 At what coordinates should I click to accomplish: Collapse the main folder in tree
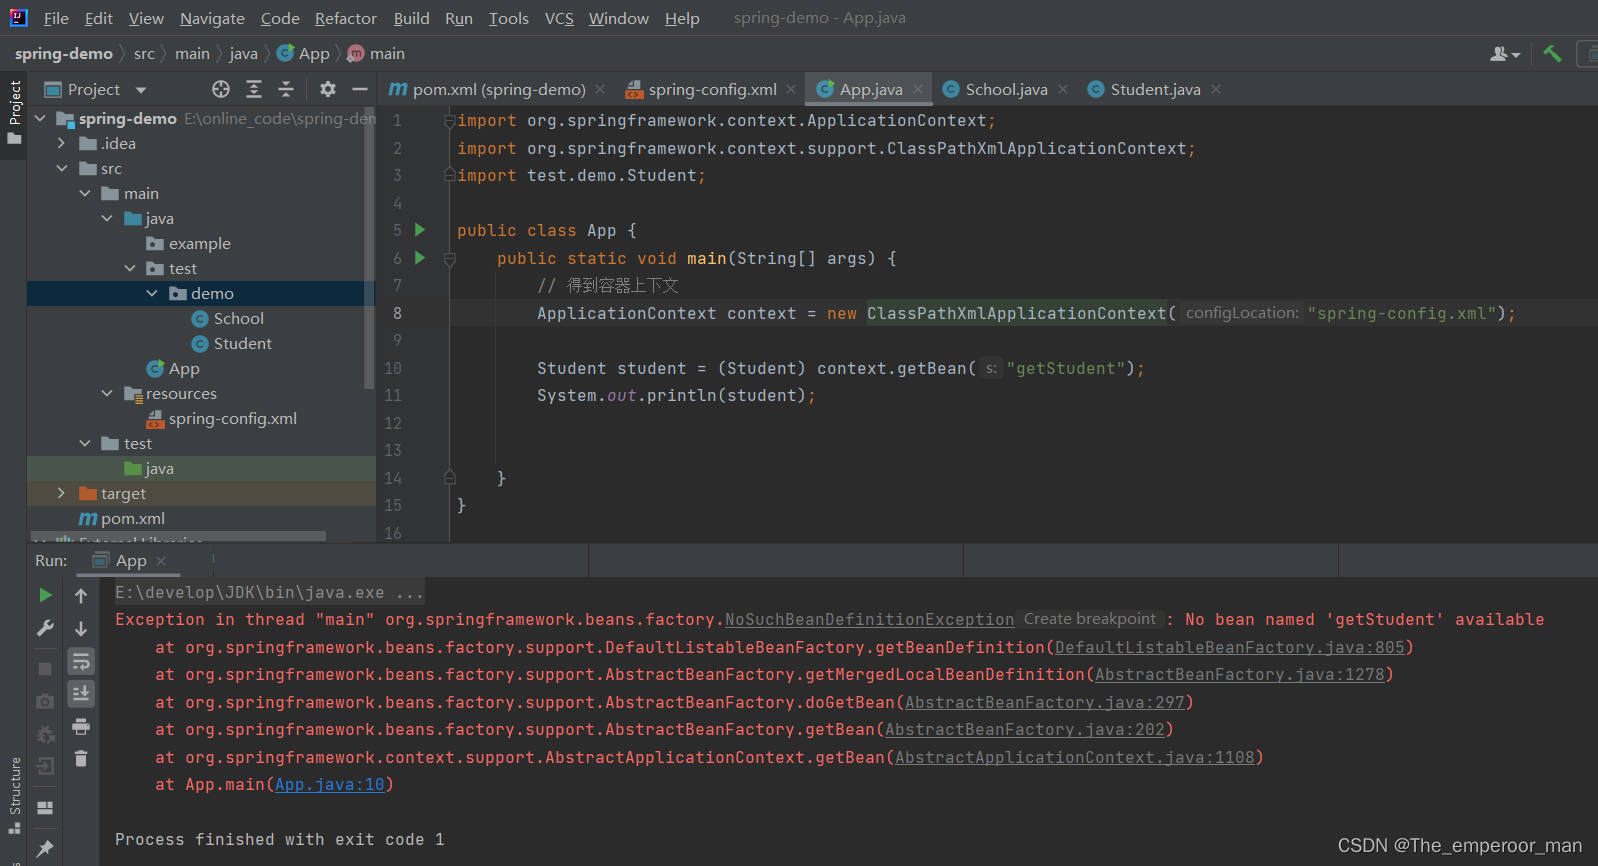tap(85, 193)
